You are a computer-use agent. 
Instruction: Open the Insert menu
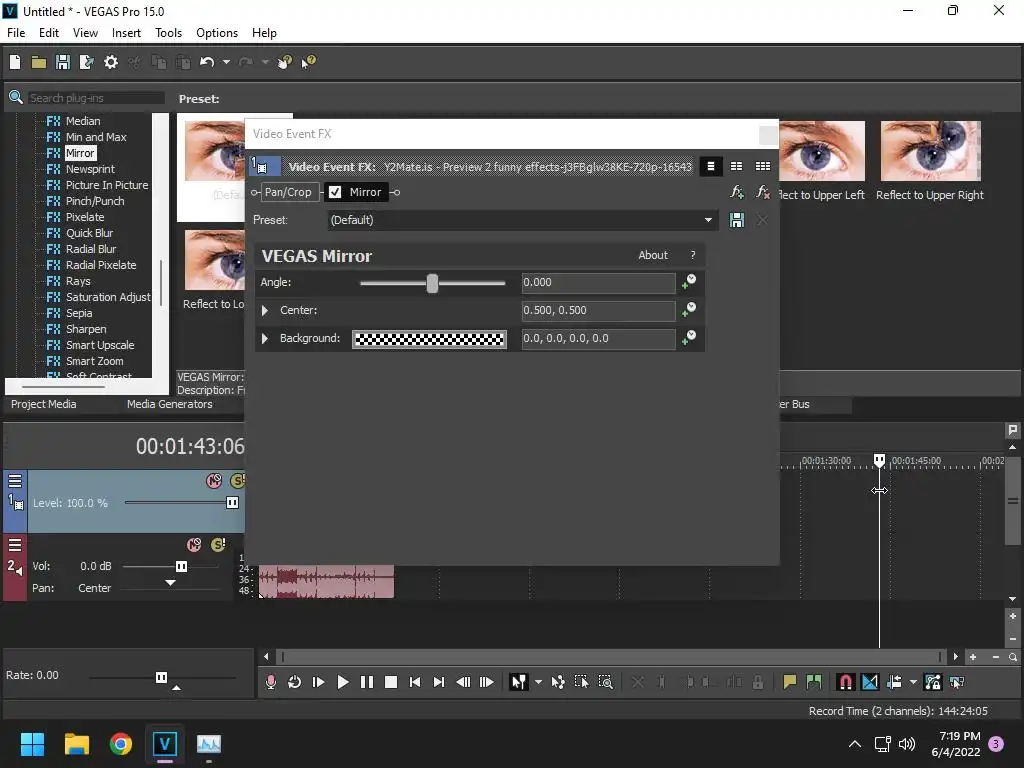coord(126,33)
